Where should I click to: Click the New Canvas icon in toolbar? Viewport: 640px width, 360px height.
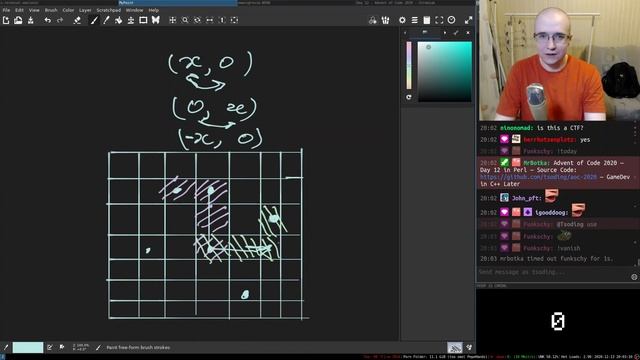(6, 20)
